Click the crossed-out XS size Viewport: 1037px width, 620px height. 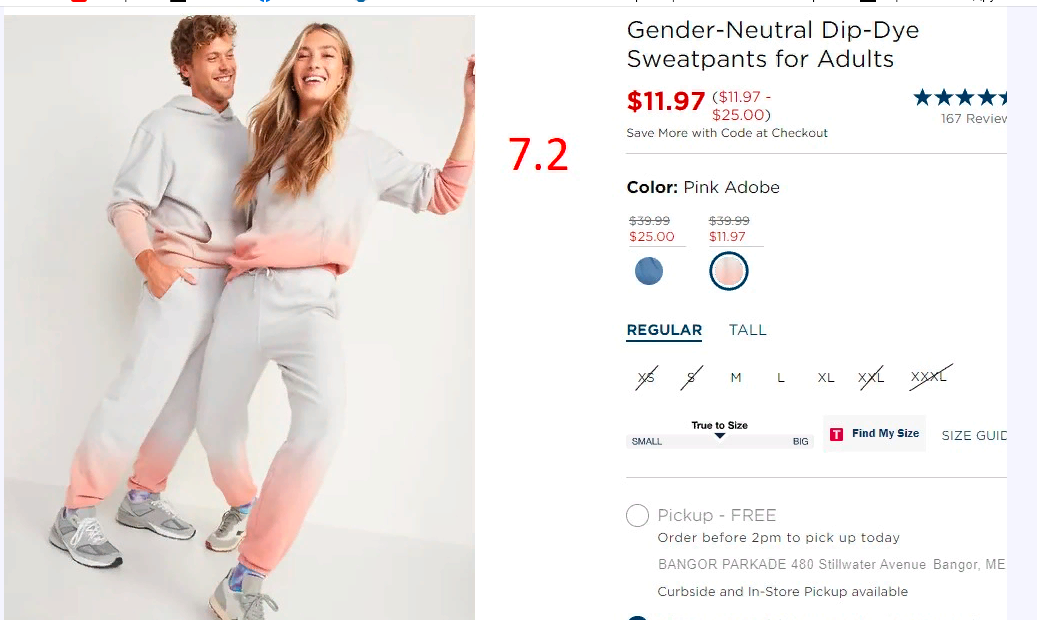click(646, 378)
